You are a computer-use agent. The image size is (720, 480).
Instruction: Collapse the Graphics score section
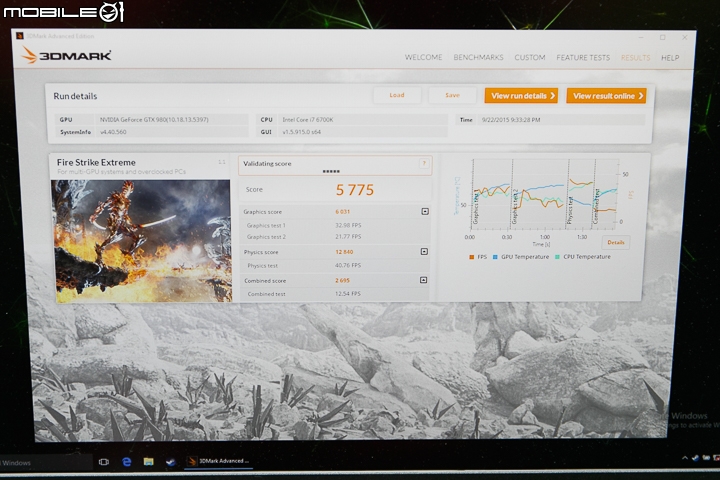coord(425,211)
